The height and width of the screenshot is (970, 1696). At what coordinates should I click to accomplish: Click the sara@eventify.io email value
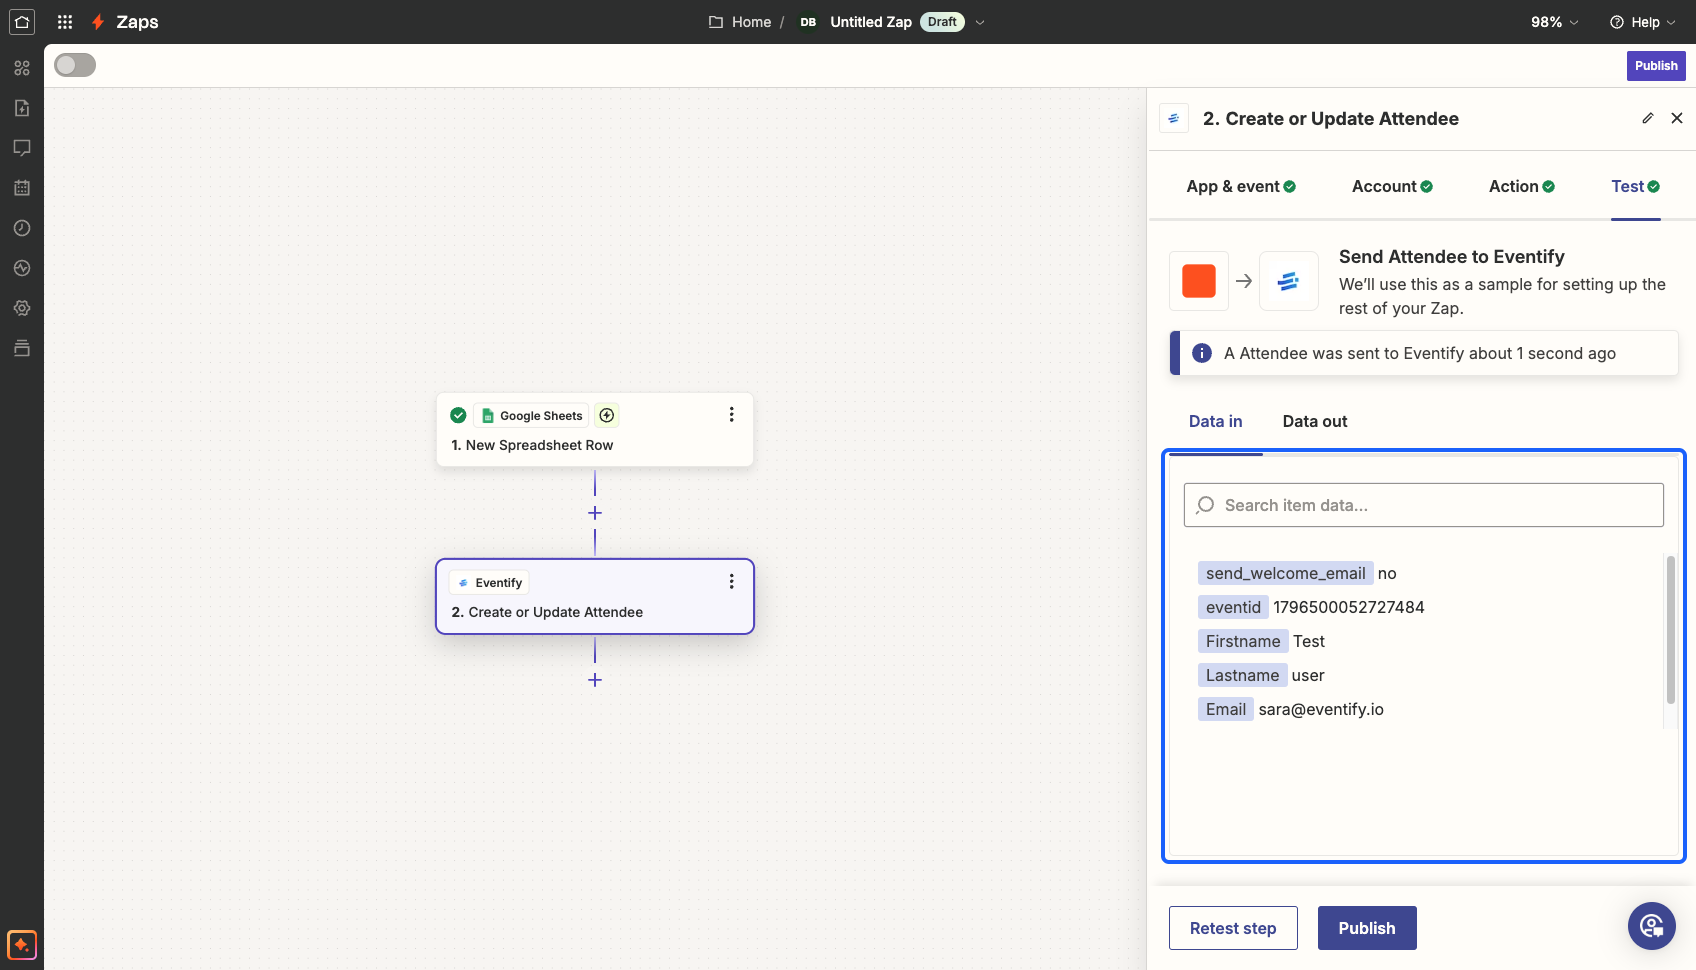point(1321,709)
